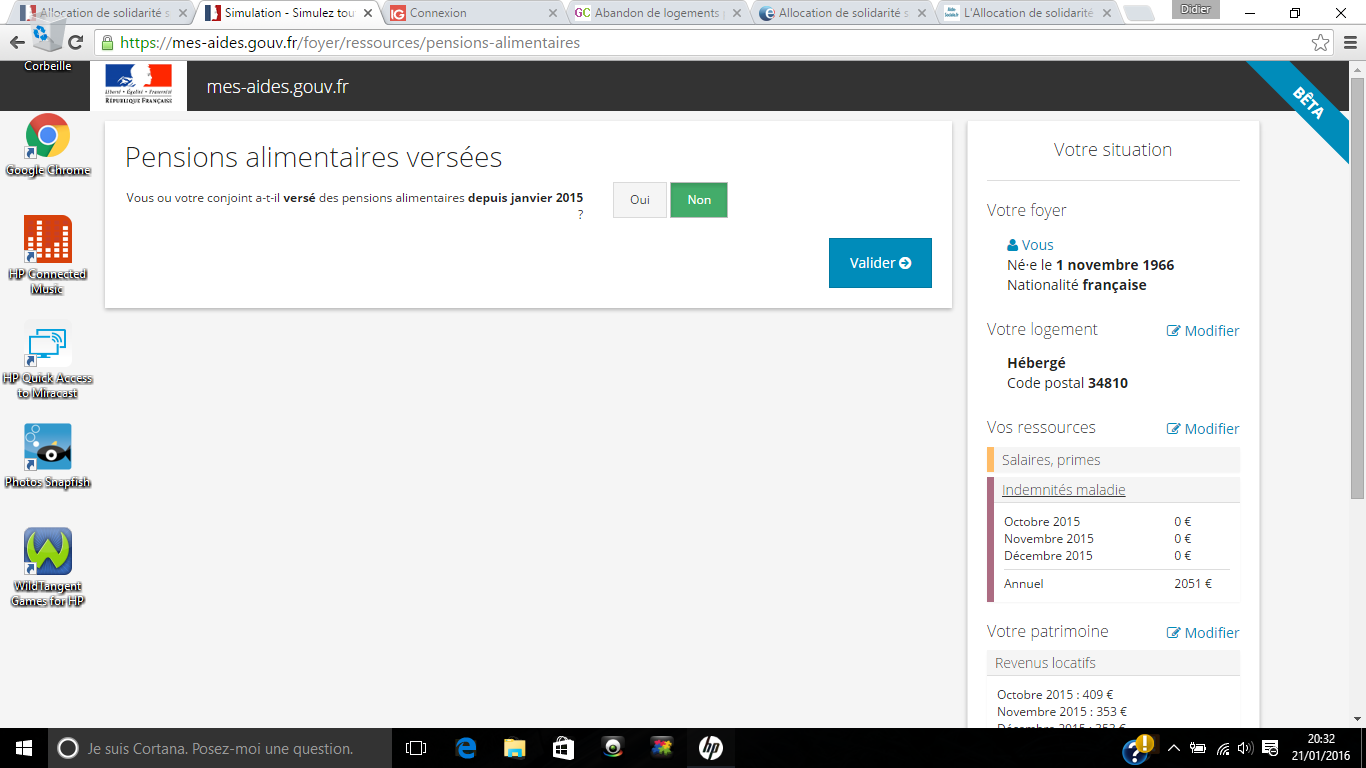Bookmark this page with the star icon
Screen dimensions: 1366x768
(1321, 43)
